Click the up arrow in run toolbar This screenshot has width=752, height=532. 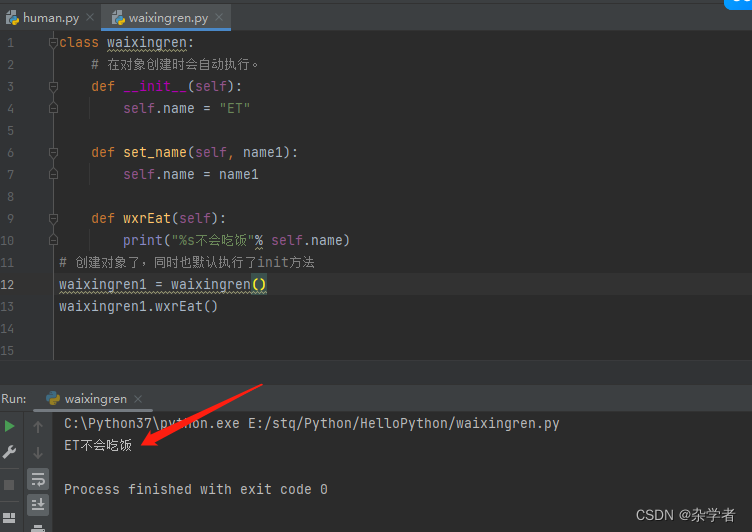38,426
